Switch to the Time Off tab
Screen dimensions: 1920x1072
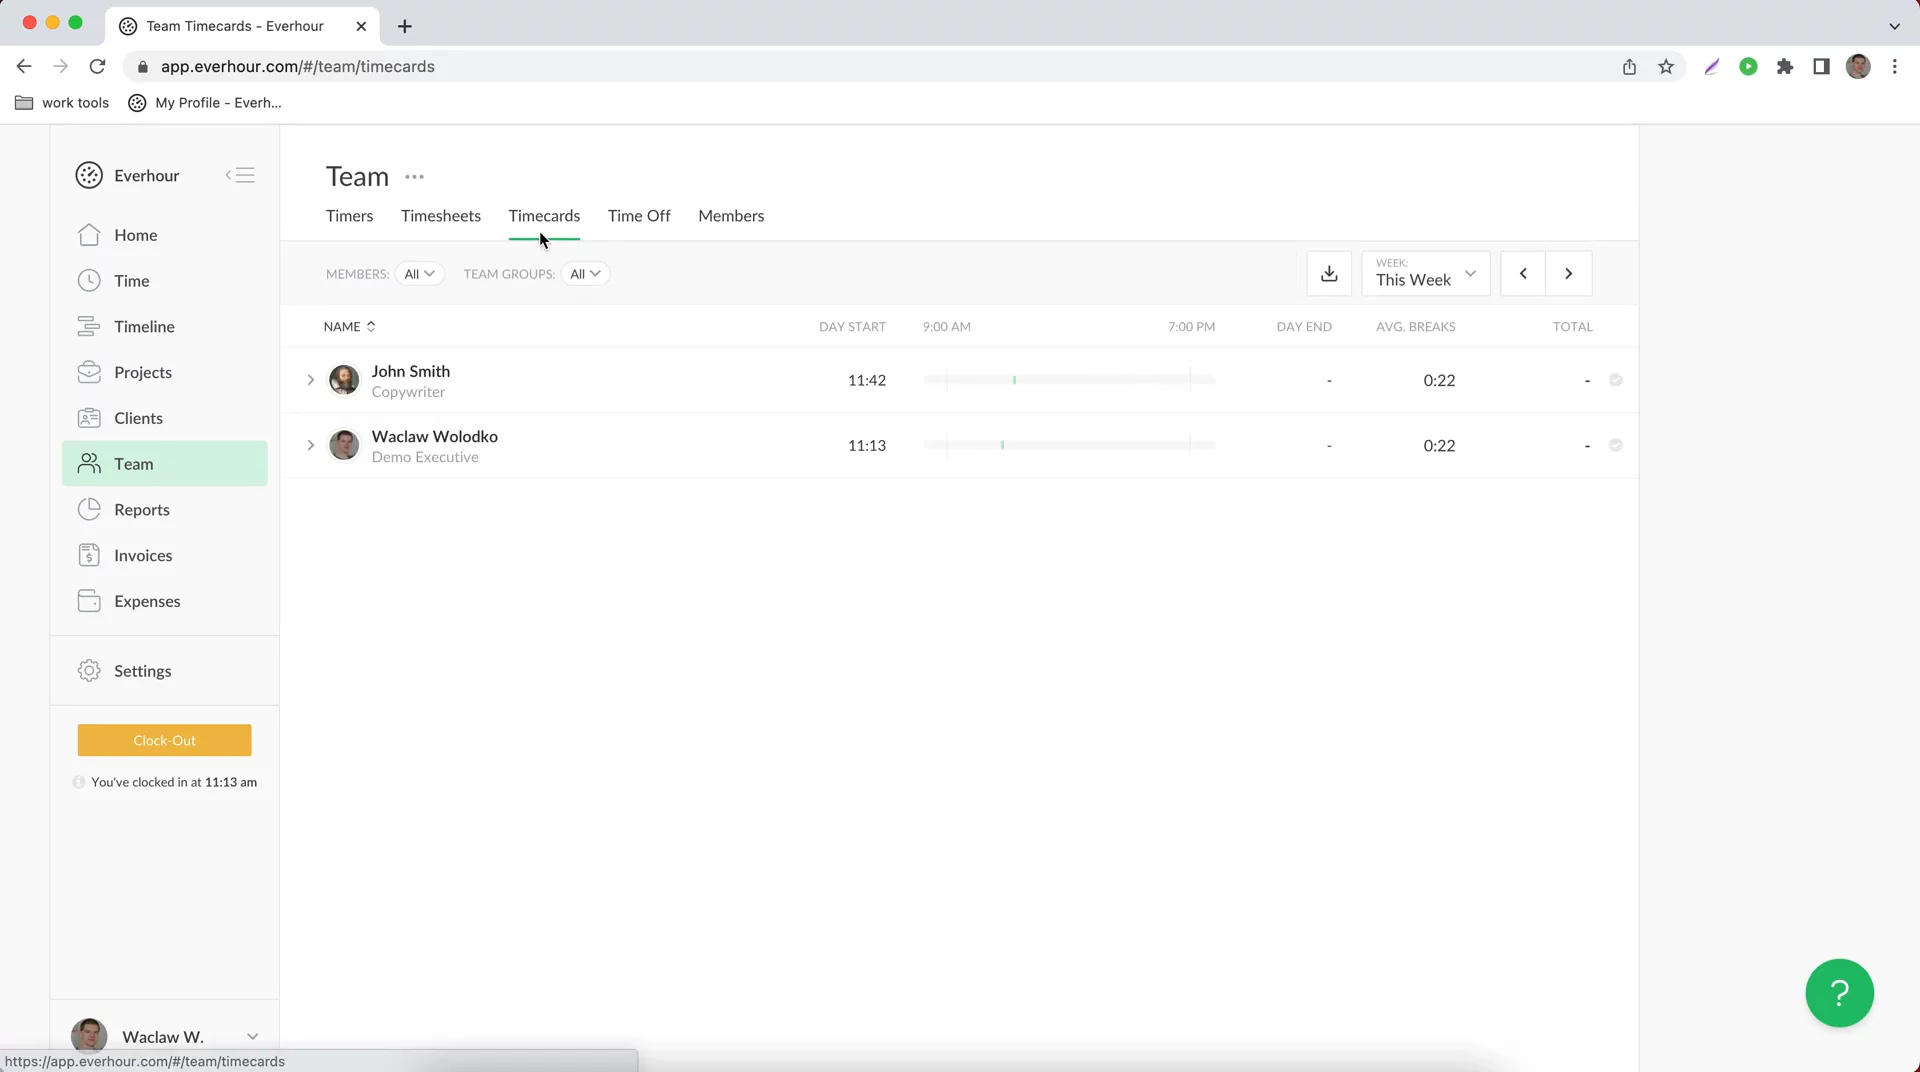638,216
